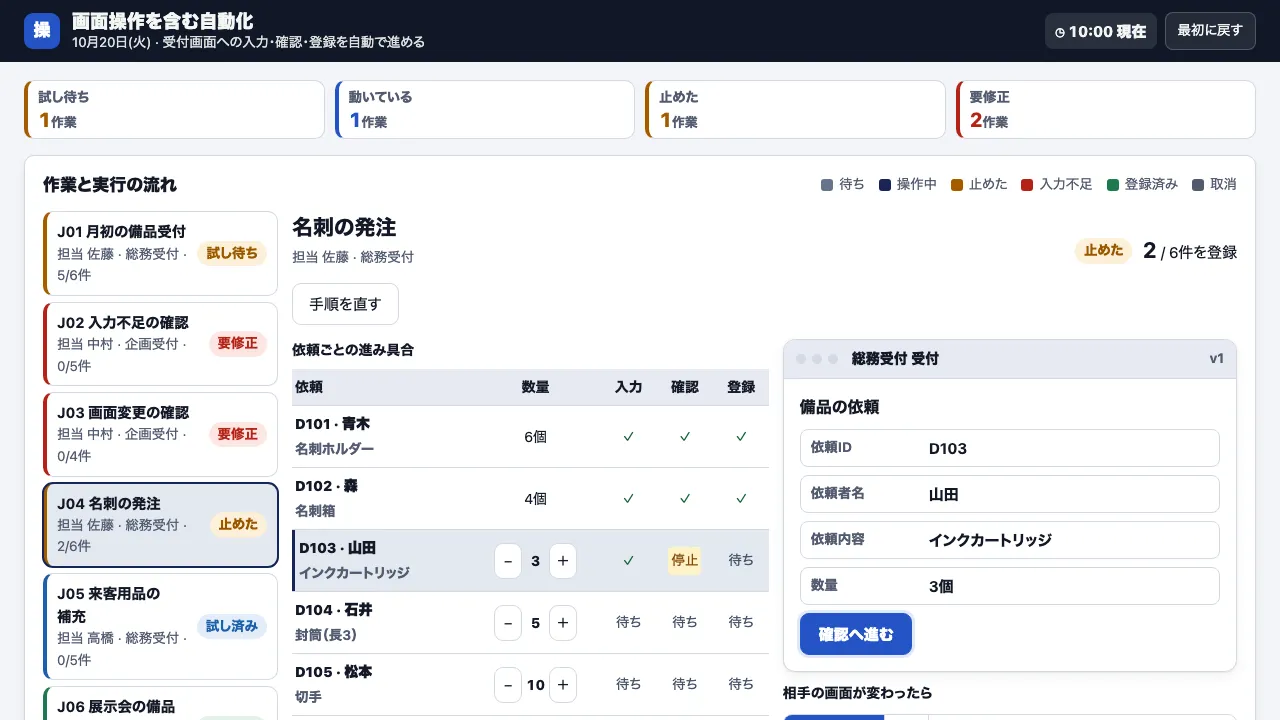
Task: Open job J01 月初の備品受付
Action: tap(160, 253)
